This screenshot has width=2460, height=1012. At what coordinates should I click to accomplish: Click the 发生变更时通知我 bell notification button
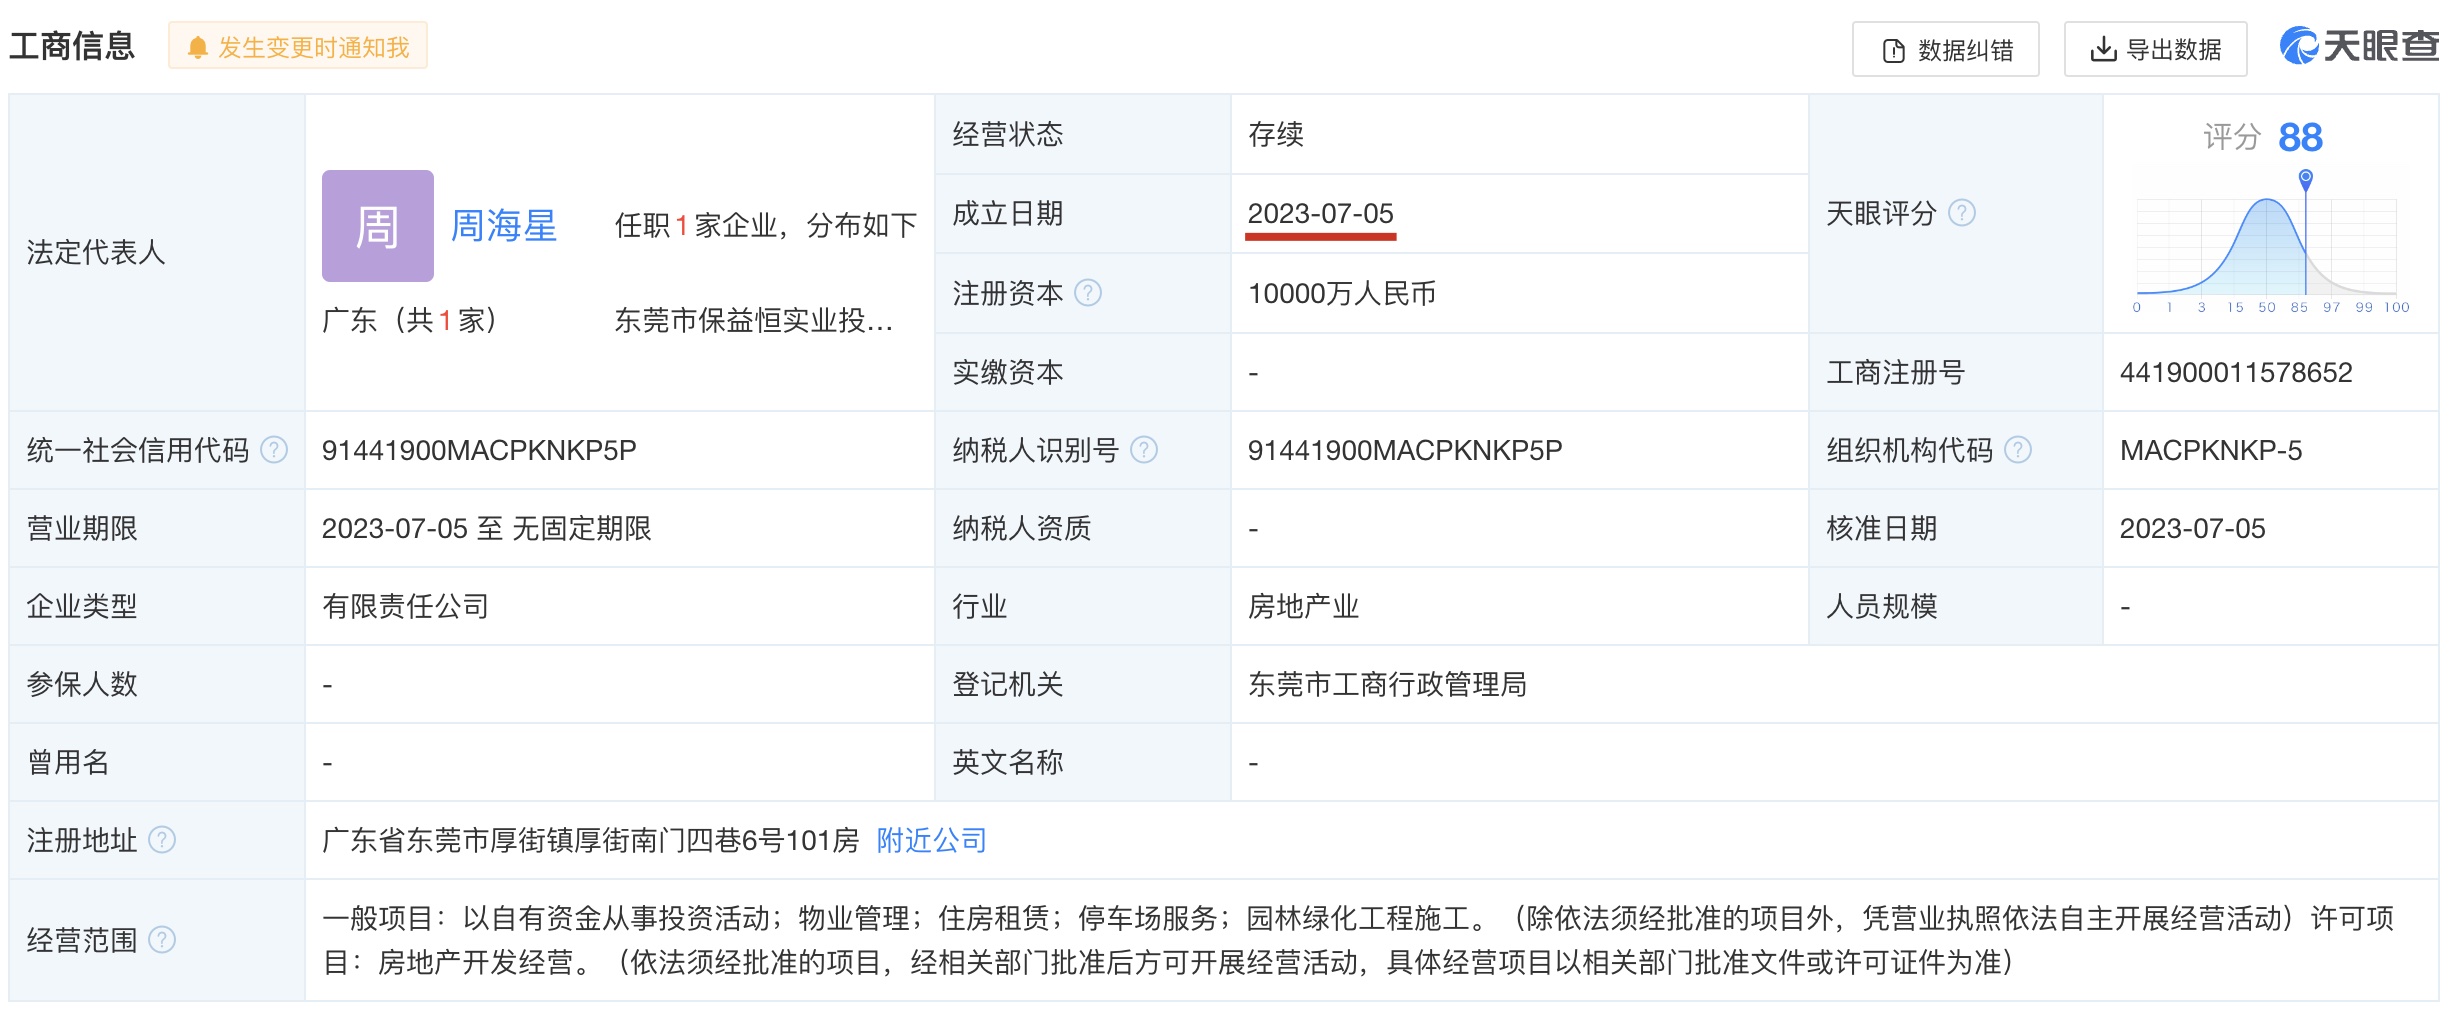298,47
